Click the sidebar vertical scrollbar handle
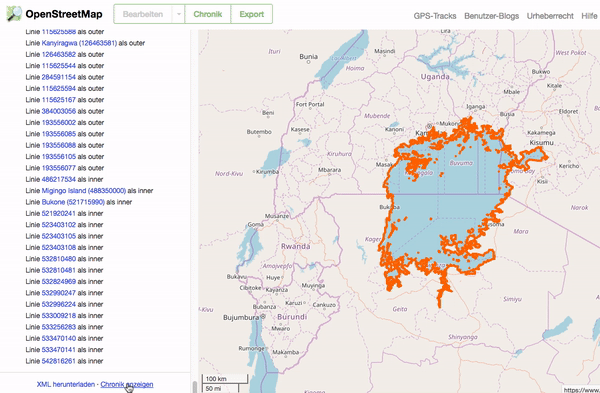The height and width of the screenshot is (393, 600). 194,386
